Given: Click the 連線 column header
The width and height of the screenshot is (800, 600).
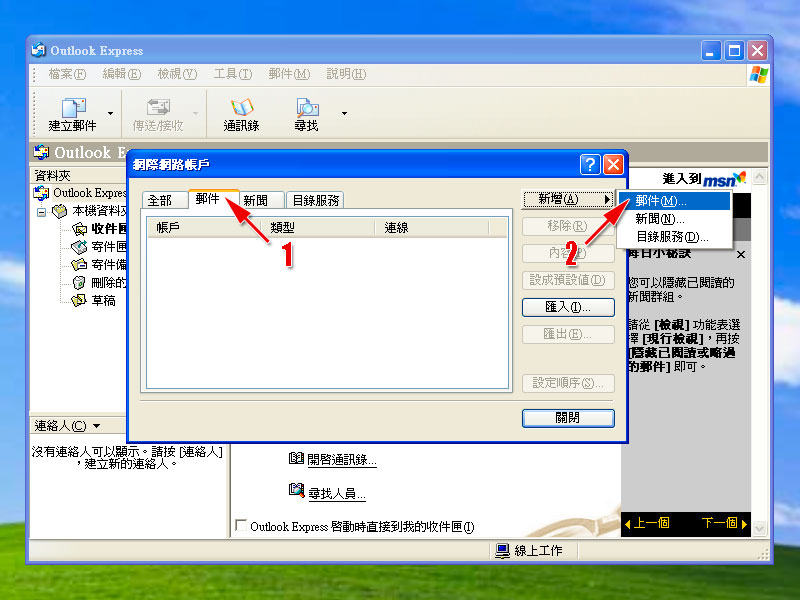Looking at the screenshot, I should 431,228.
